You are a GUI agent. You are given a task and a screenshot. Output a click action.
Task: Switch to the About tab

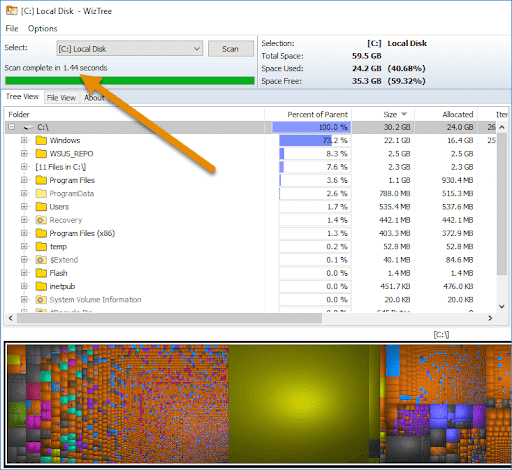(94, 98)
